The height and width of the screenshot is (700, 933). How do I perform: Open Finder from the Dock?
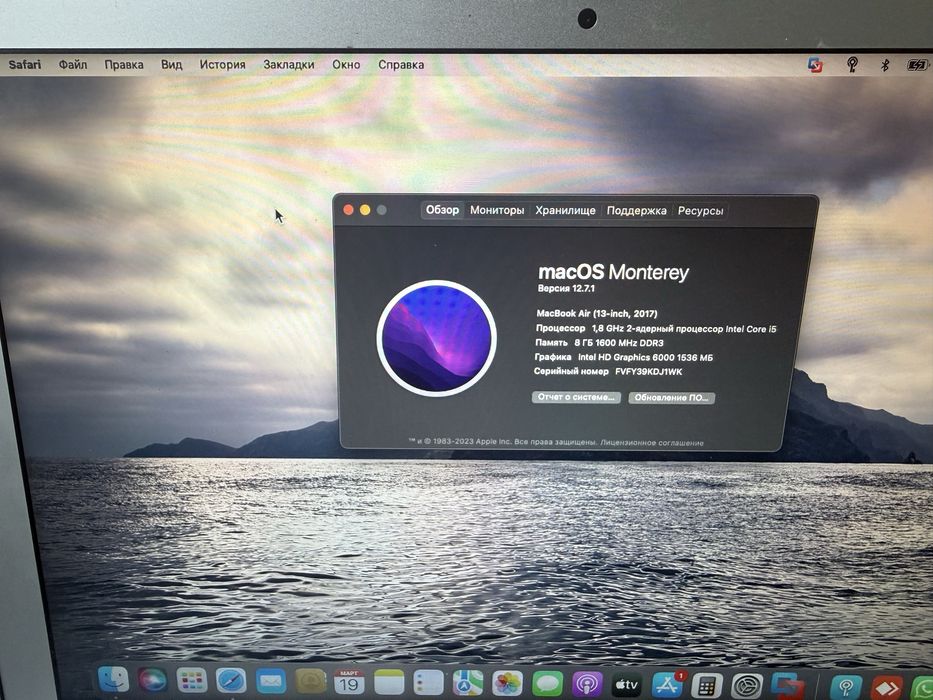point(113,680)
